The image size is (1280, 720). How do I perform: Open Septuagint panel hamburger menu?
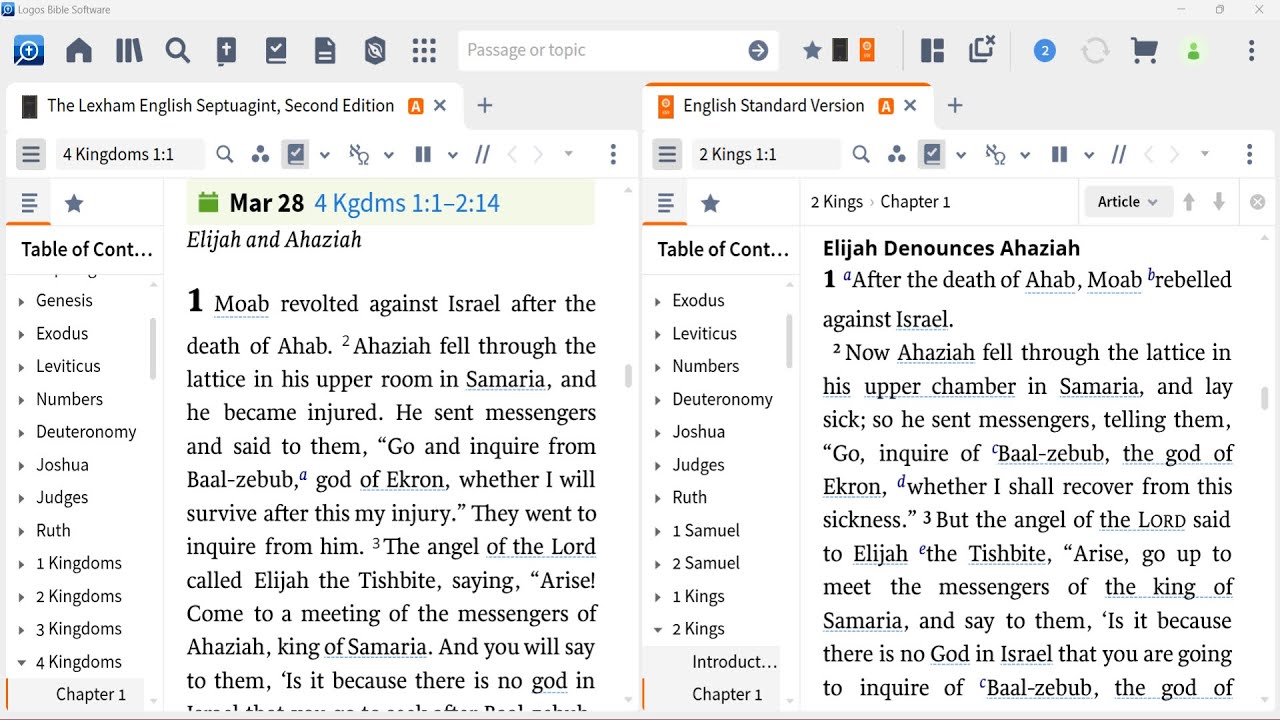pos(31,154)
